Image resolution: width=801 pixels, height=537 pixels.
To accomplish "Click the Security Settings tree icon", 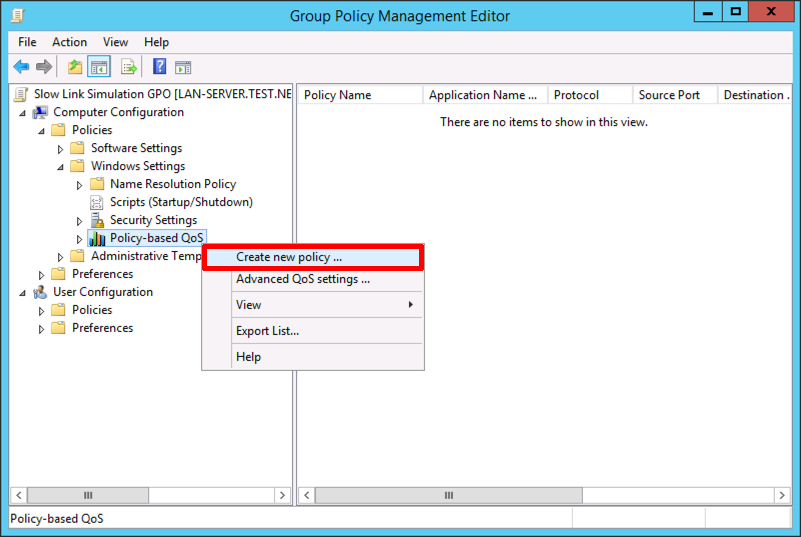I will [x=97, y=220].
